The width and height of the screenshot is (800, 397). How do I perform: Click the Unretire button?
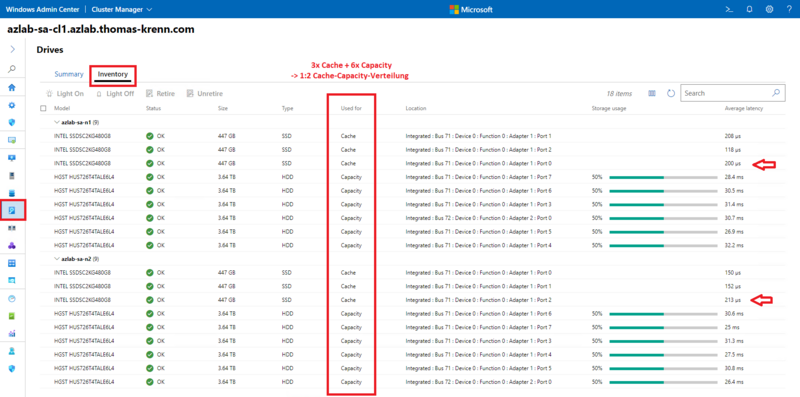click(204, 94)
